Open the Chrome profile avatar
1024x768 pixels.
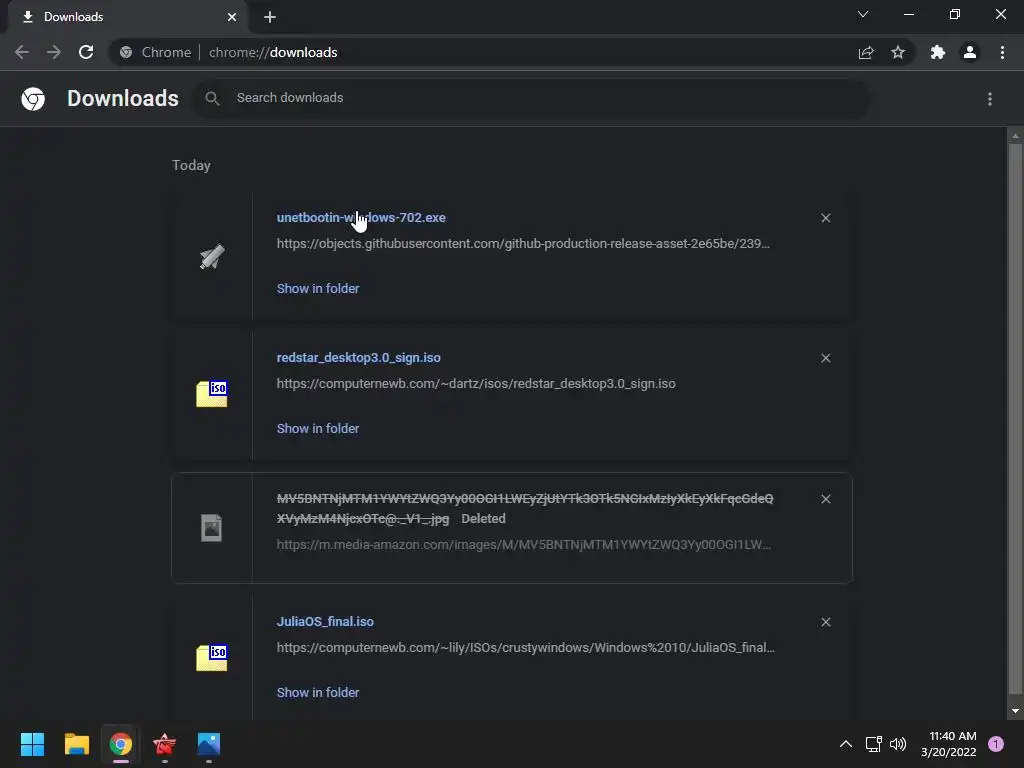pyautogui.click(x=970, y=52)
